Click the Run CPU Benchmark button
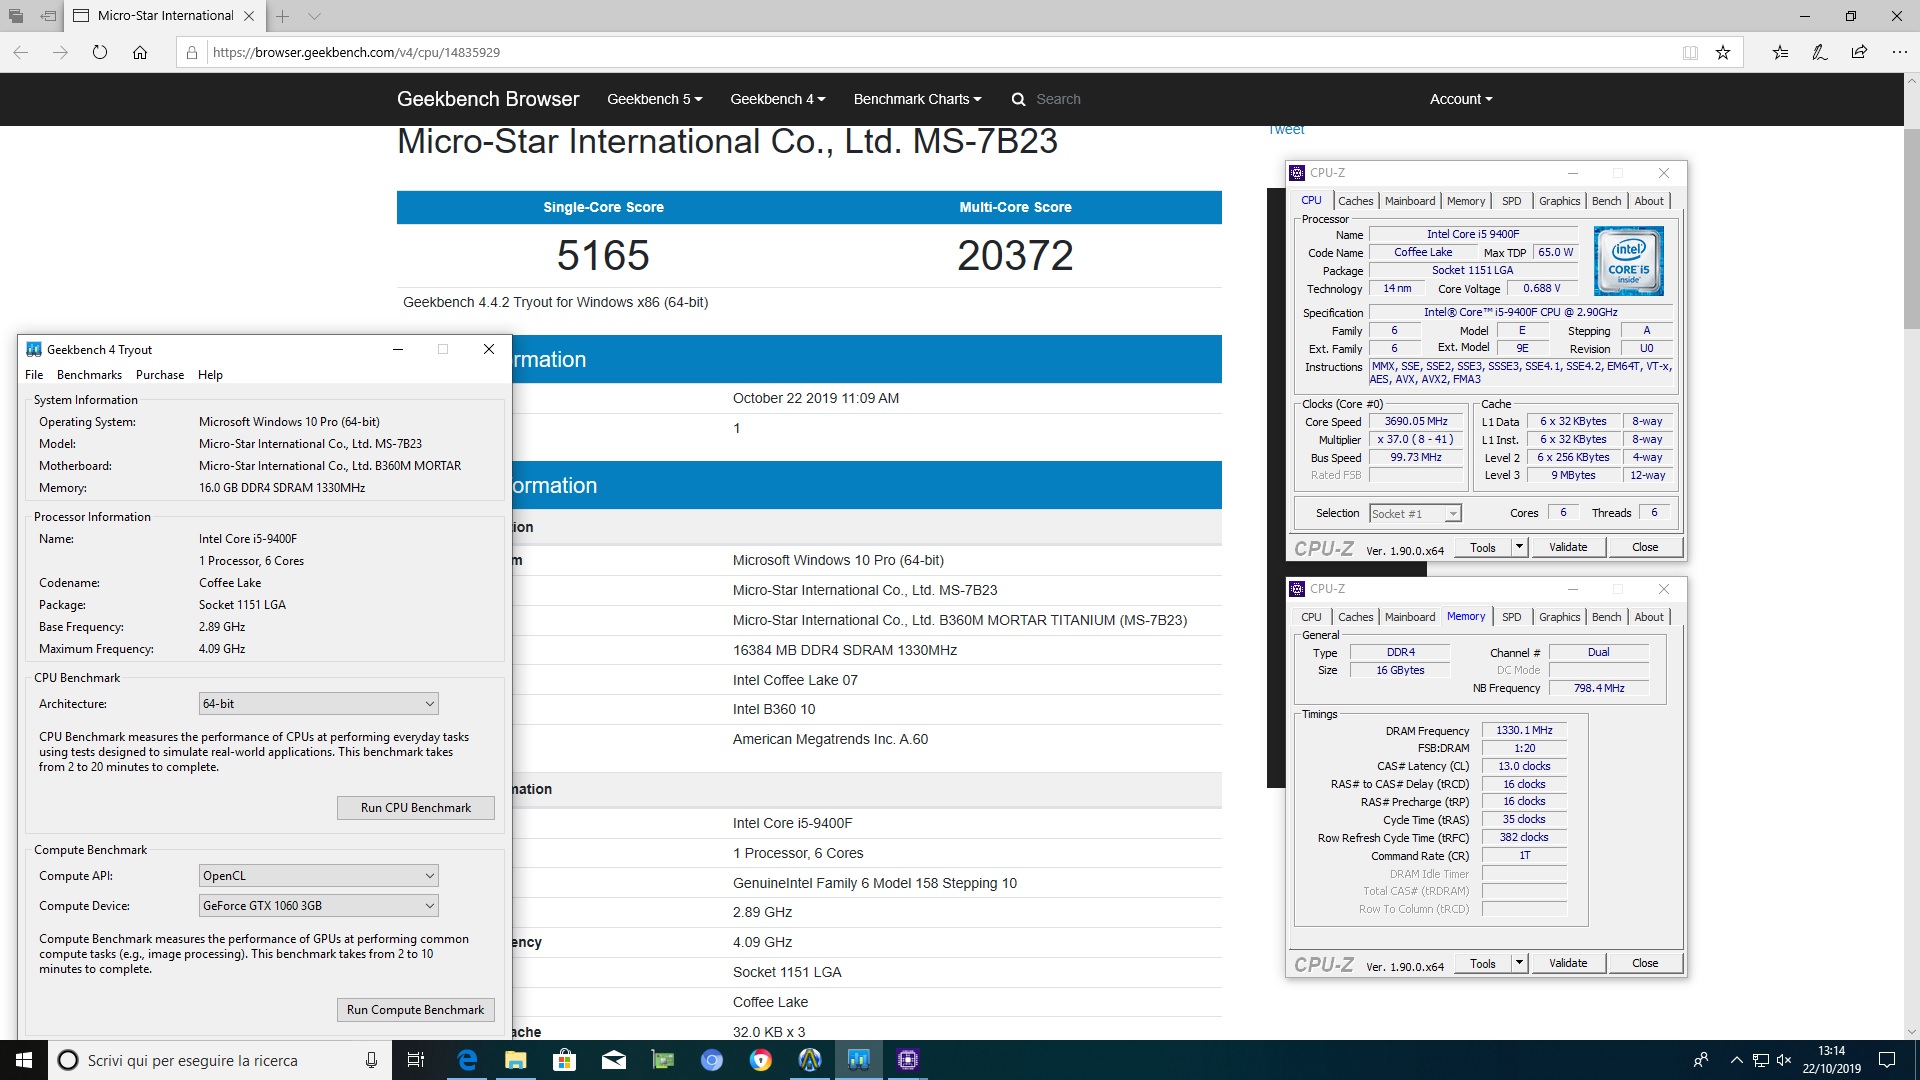This screenshot has height=1080, width=1920. [415, 808]
